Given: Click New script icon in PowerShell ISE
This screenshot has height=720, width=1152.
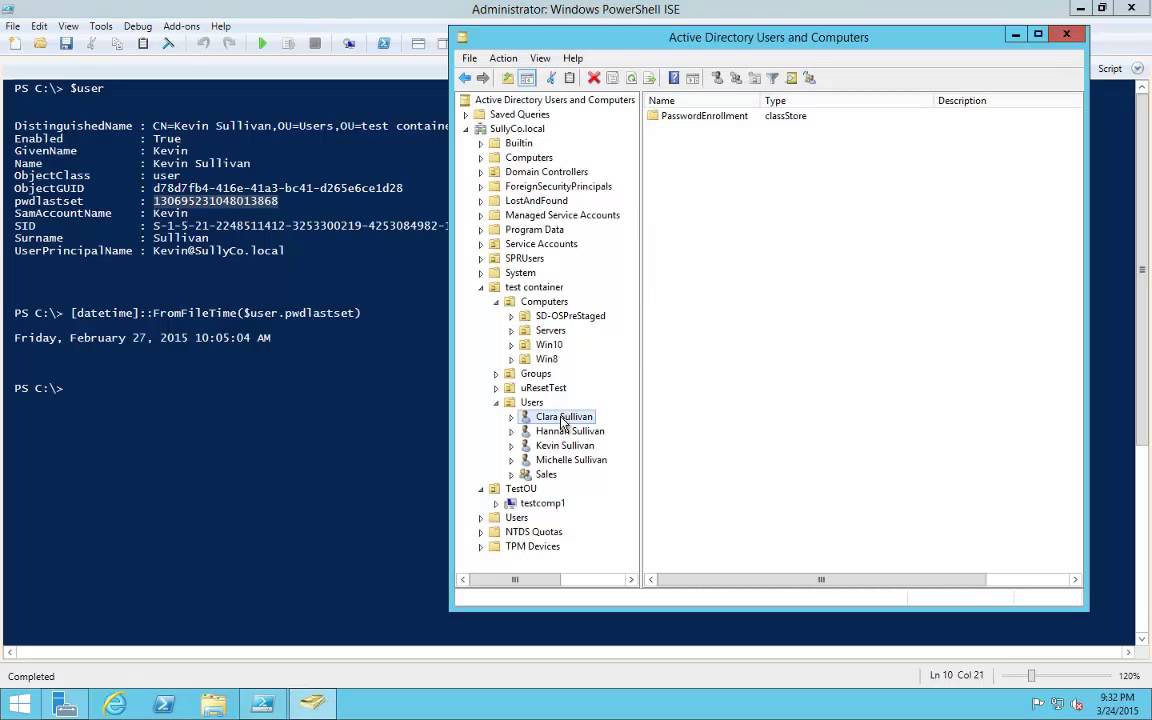Looking at the screenshot, I should [x=15, y=43].
